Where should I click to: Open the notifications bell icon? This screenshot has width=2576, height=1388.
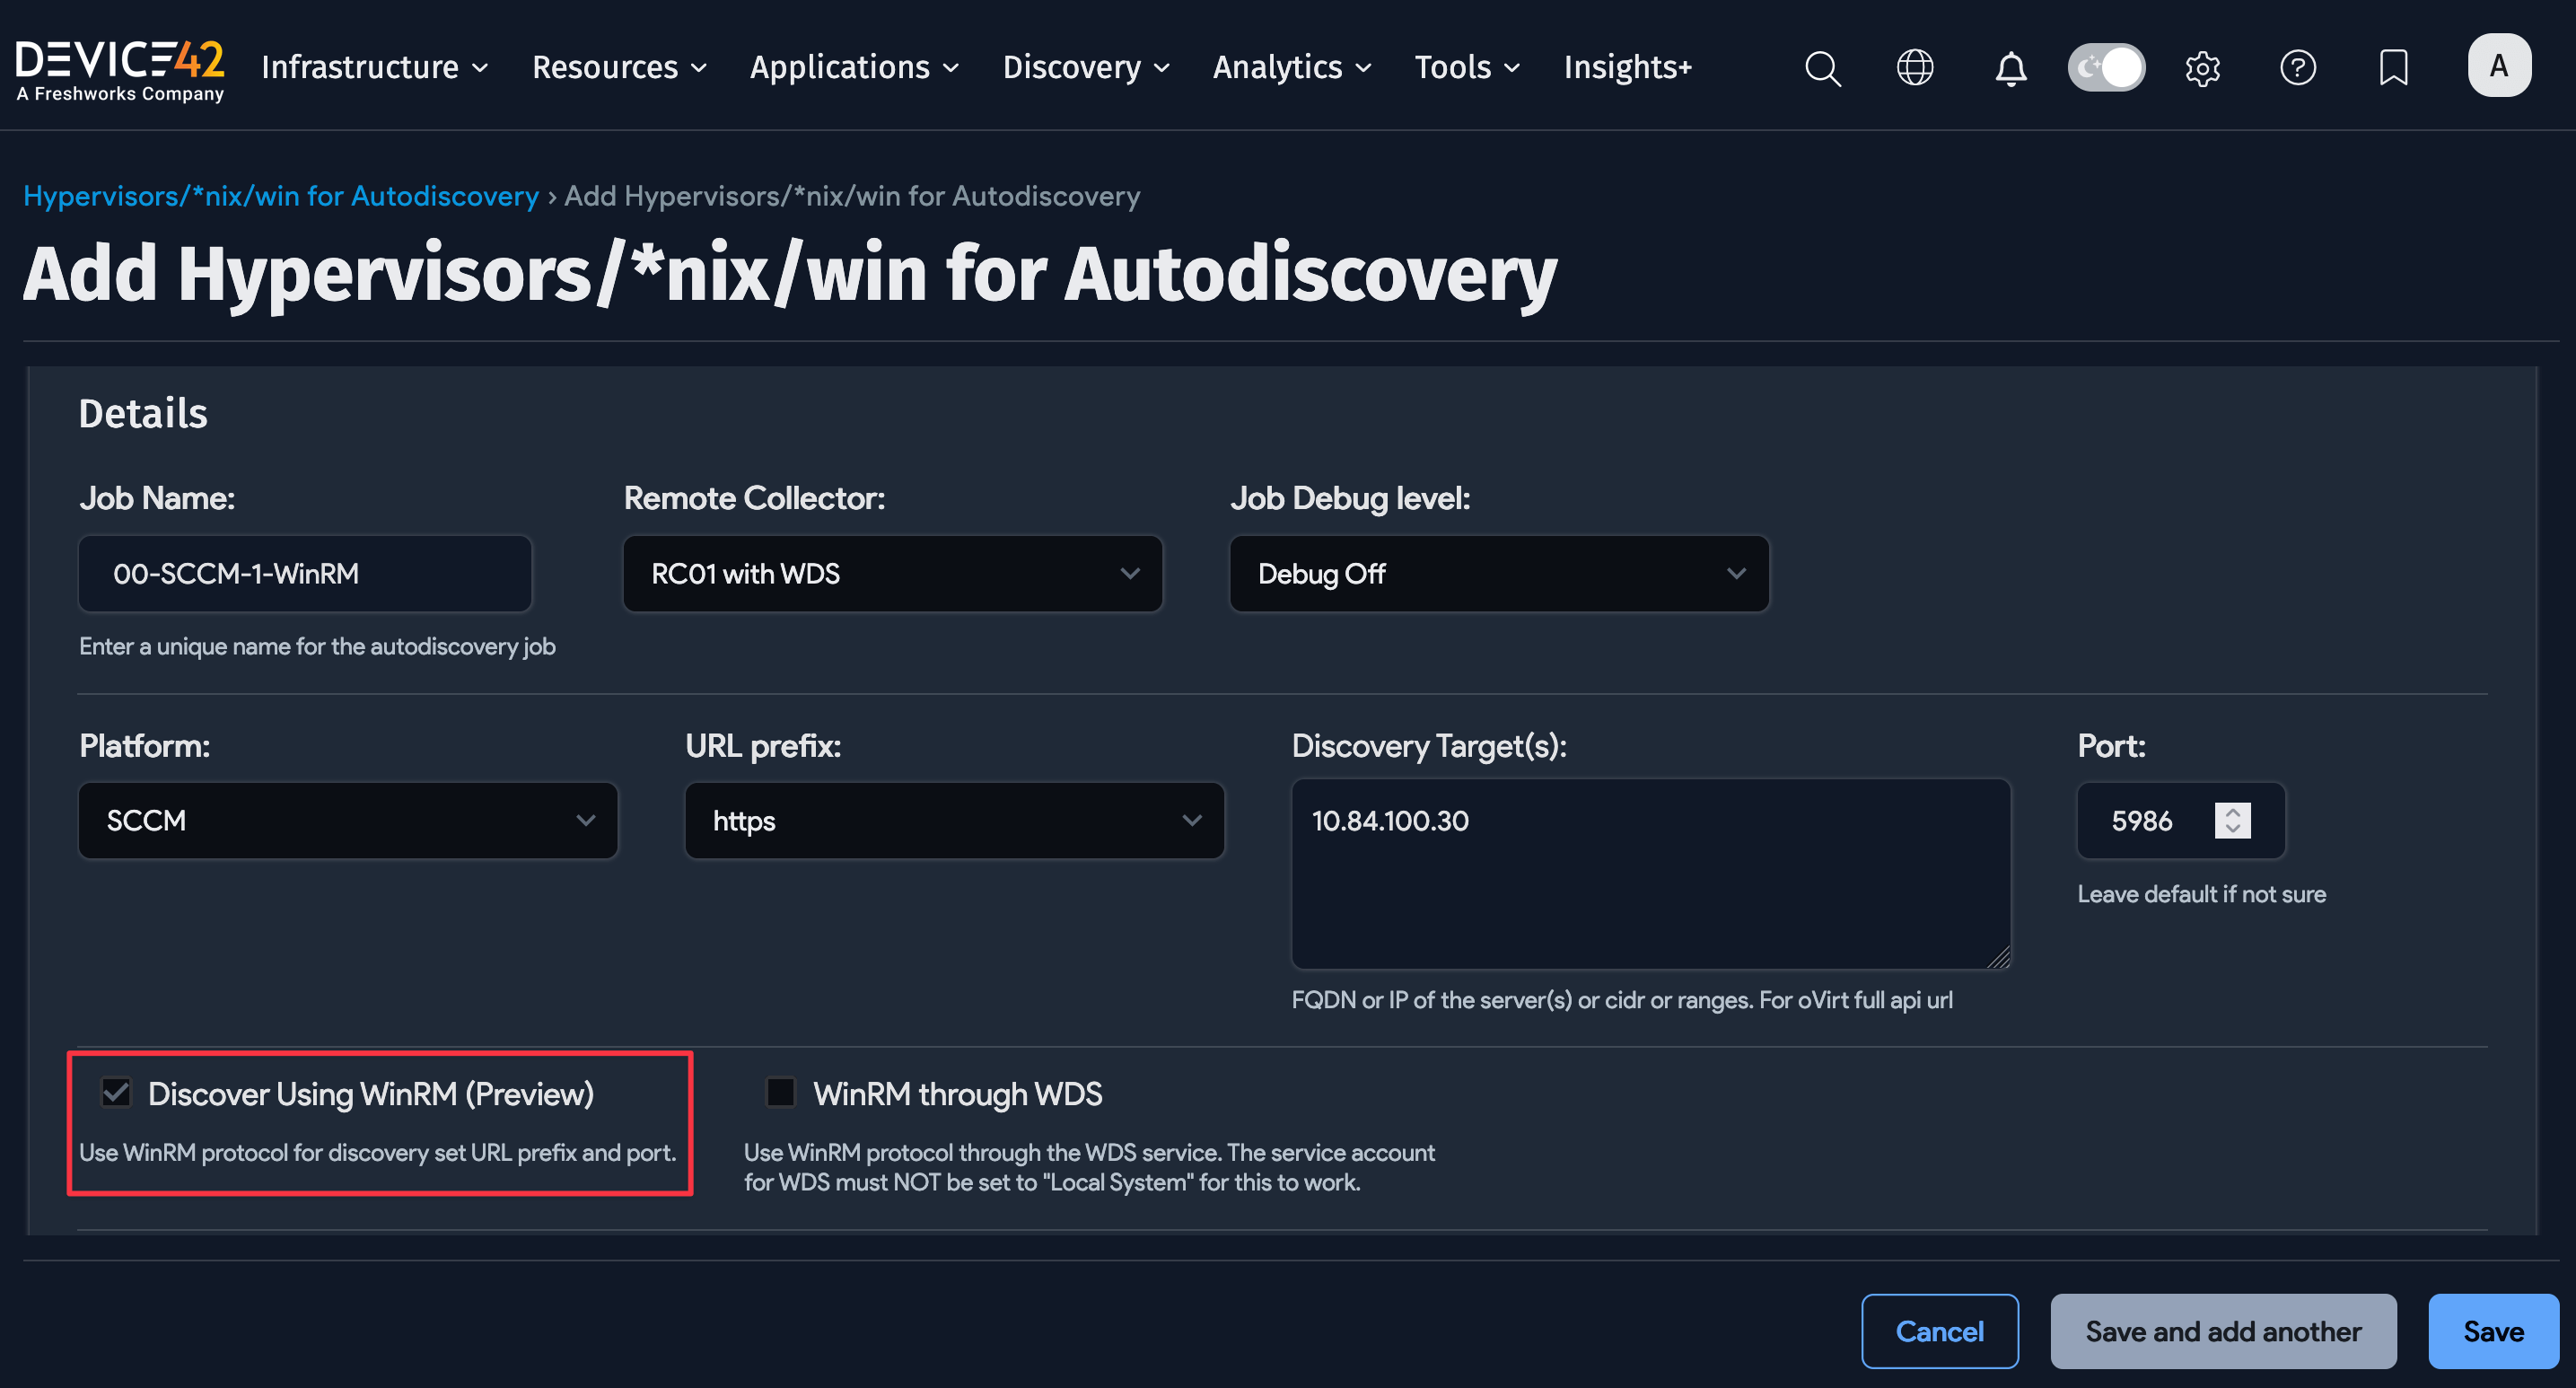2010,68
